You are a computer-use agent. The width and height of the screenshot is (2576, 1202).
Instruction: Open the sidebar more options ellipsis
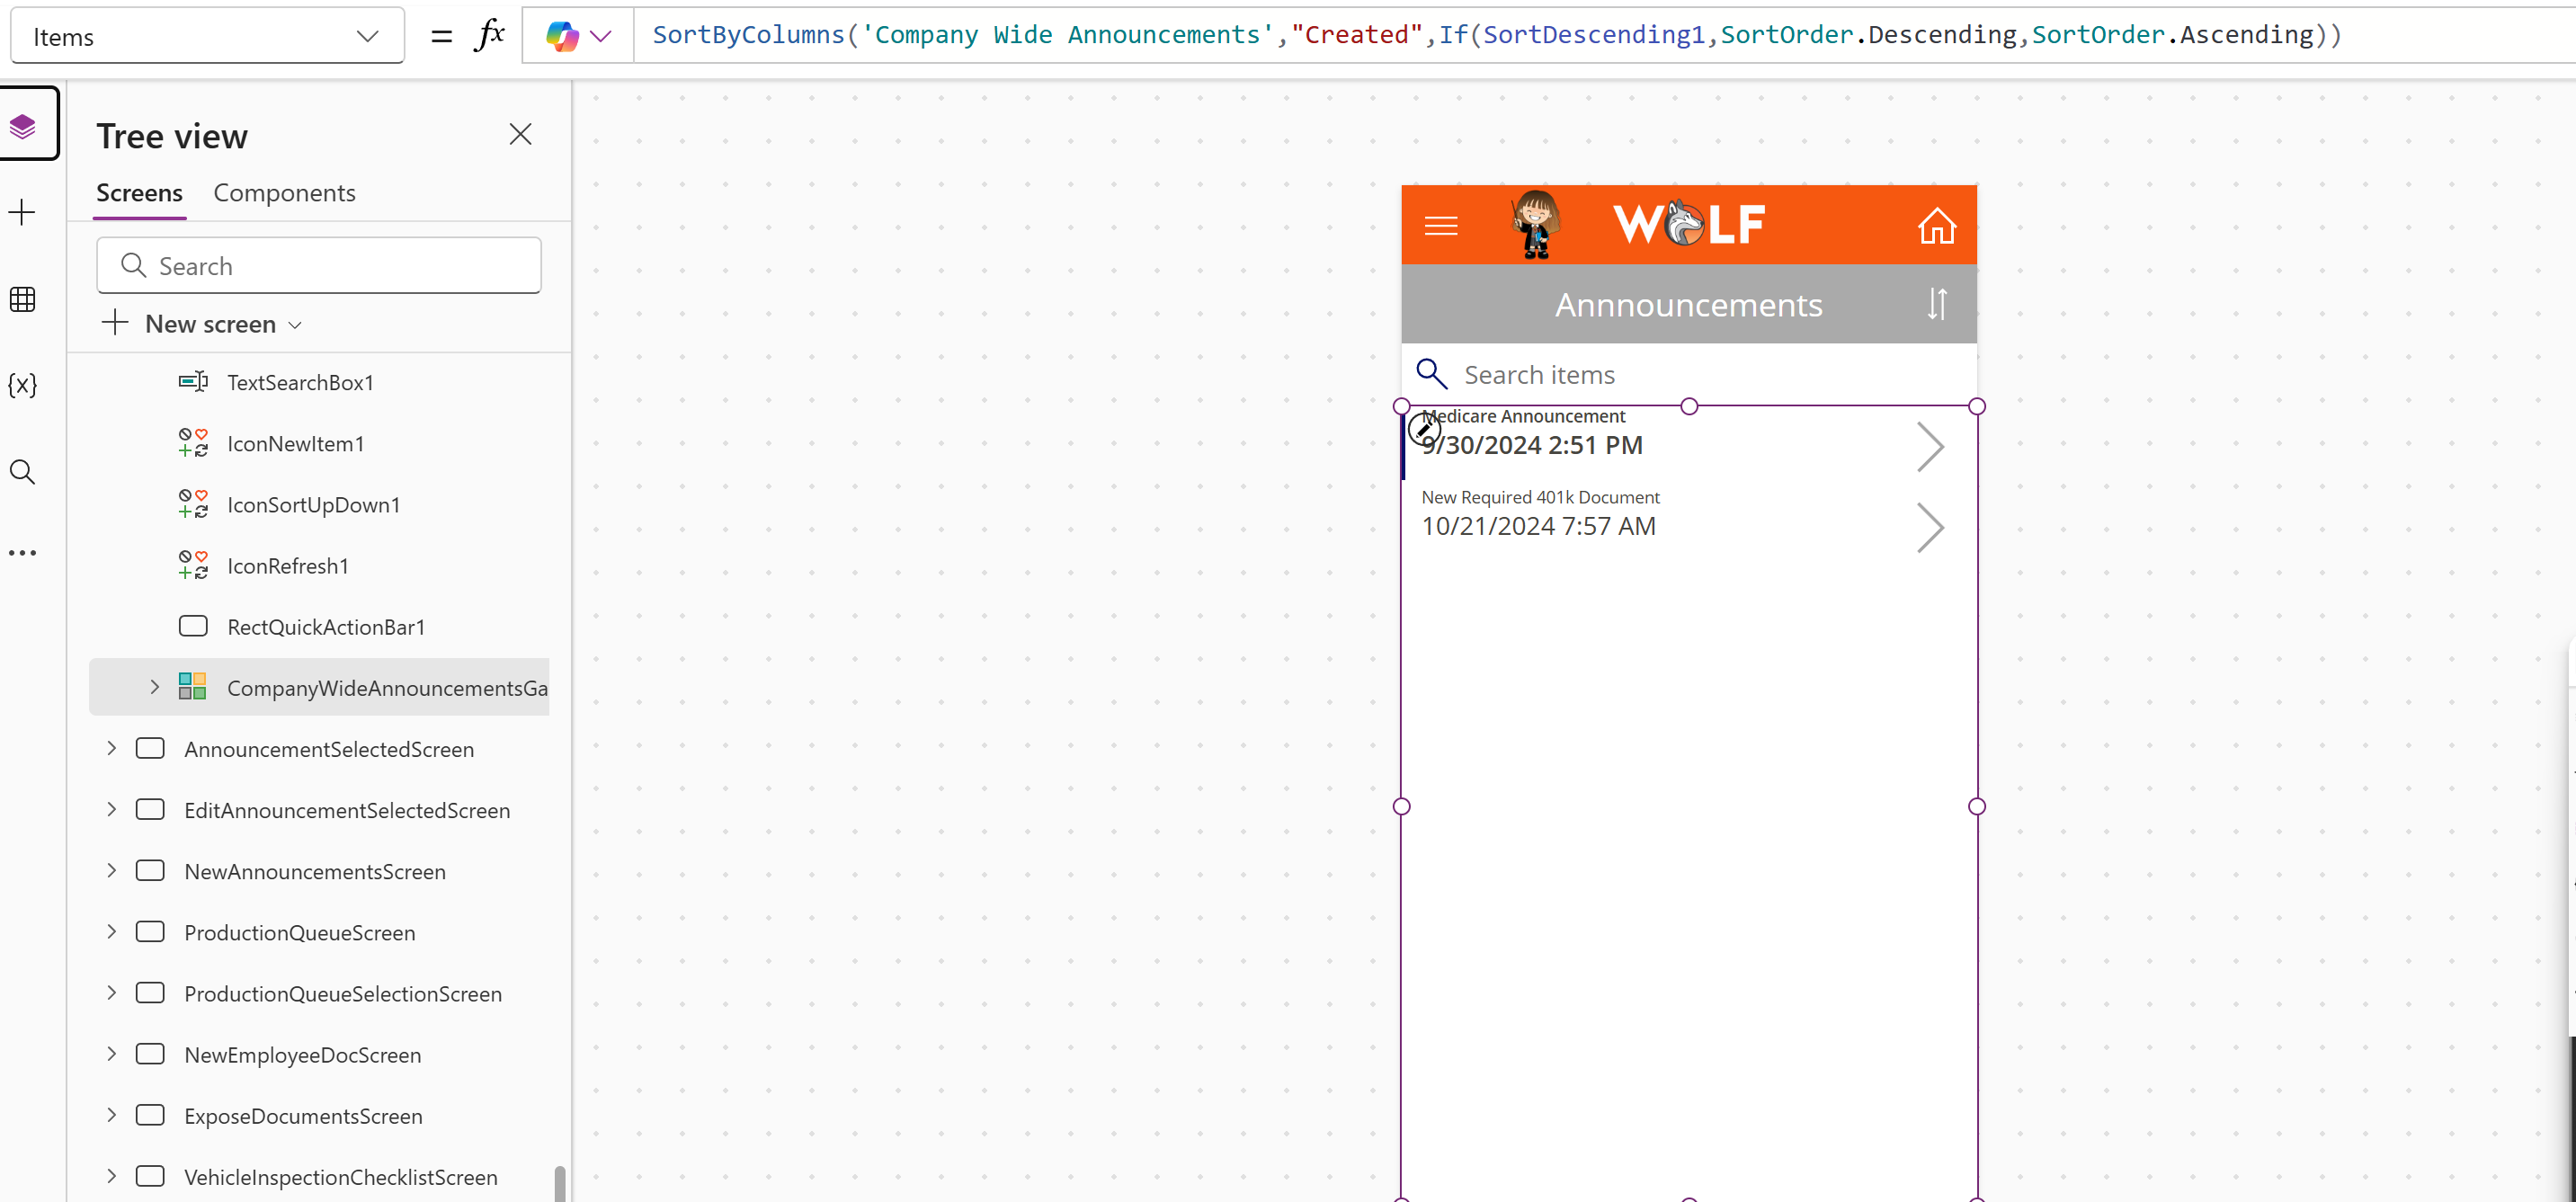coord(22,553)
